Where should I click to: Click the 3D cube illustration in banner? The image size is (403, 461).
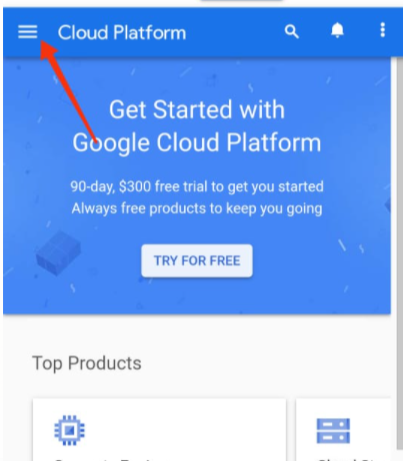[58, 253]
